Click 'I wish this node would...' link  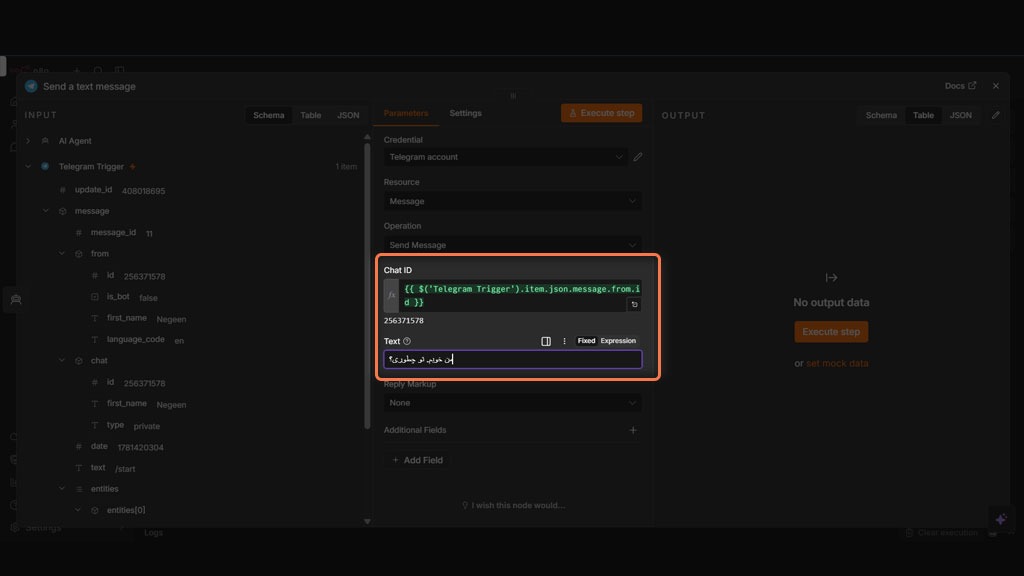tap(513, 505)
